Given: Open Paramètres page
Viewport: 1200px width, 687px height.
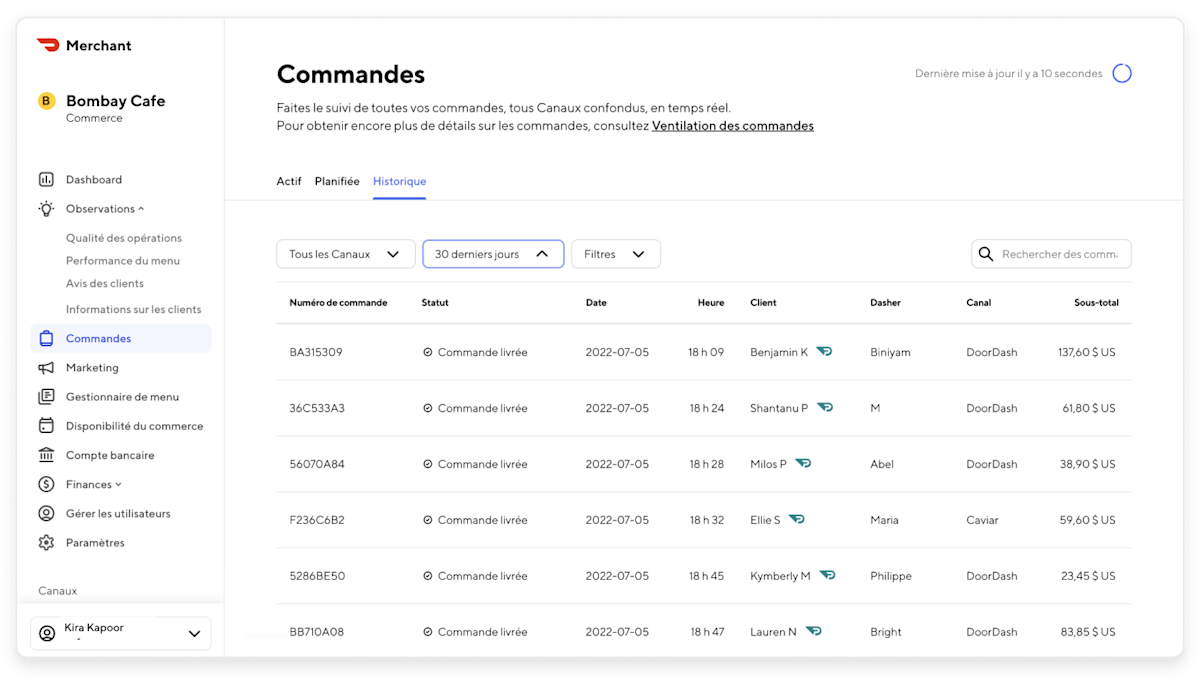Looking at the screenshot, I should (95, 543).
